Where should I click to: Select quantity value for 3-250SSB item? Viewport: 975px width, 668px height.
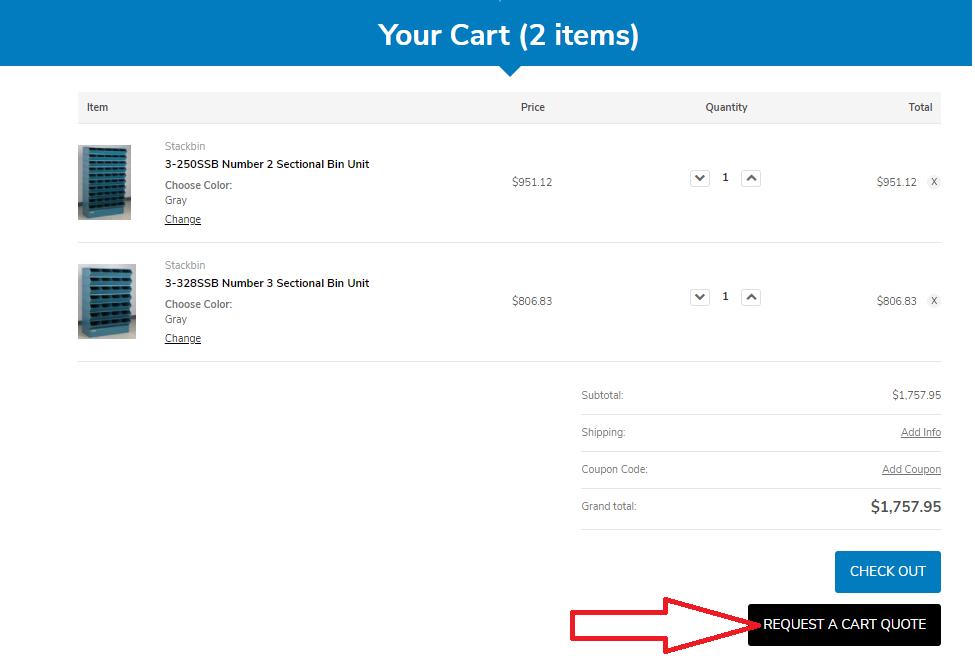click(725, 178)
